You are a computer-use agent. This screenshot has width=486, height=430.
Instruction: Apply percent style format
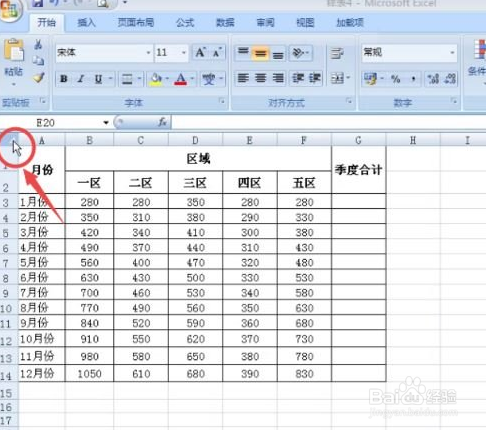click(396, 79)
